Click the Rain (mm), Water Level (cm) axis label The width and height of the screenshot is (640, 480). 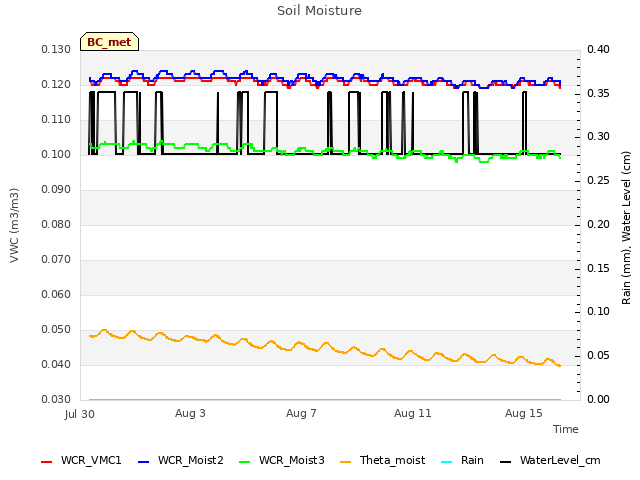point(626,228)
